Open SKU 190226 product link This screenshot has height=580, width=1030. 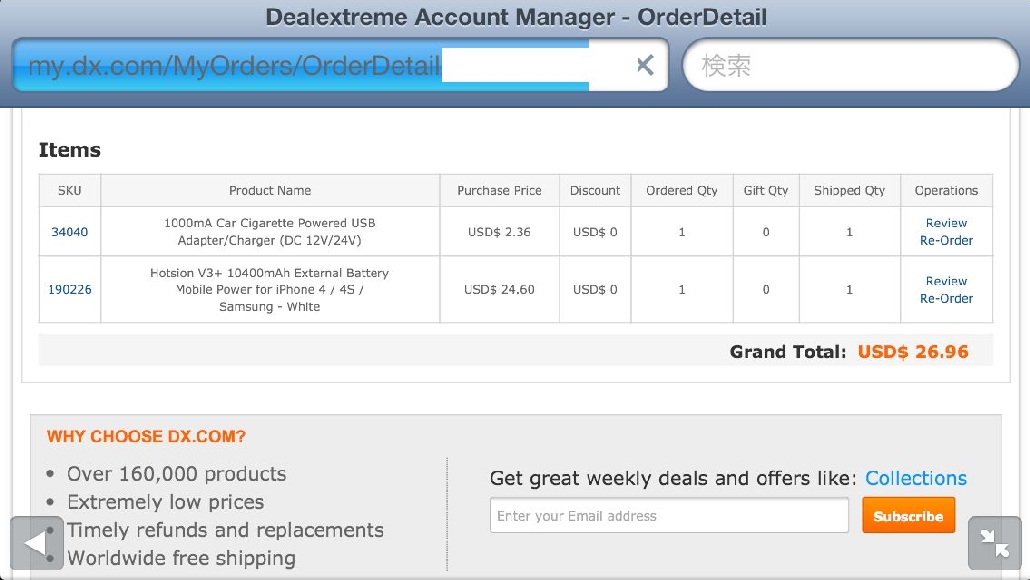click(x=70, y=290)
